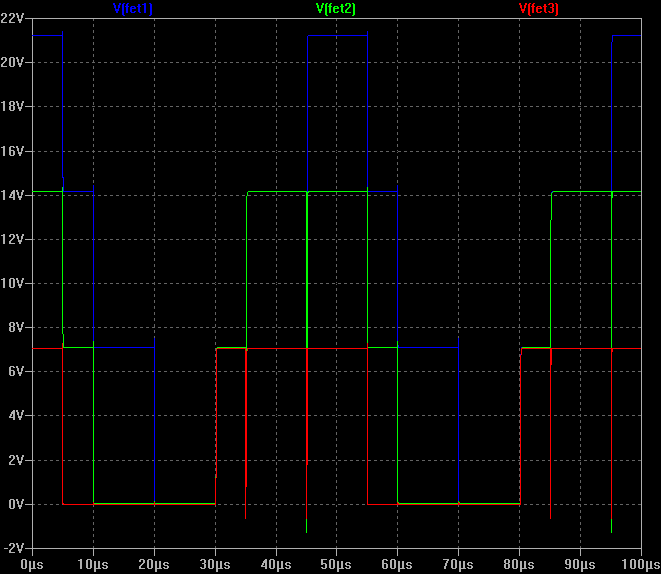Click the 30µs time axis label
Image resolution: width=661 pixels, height=574 pixels.
click(215, 565)
